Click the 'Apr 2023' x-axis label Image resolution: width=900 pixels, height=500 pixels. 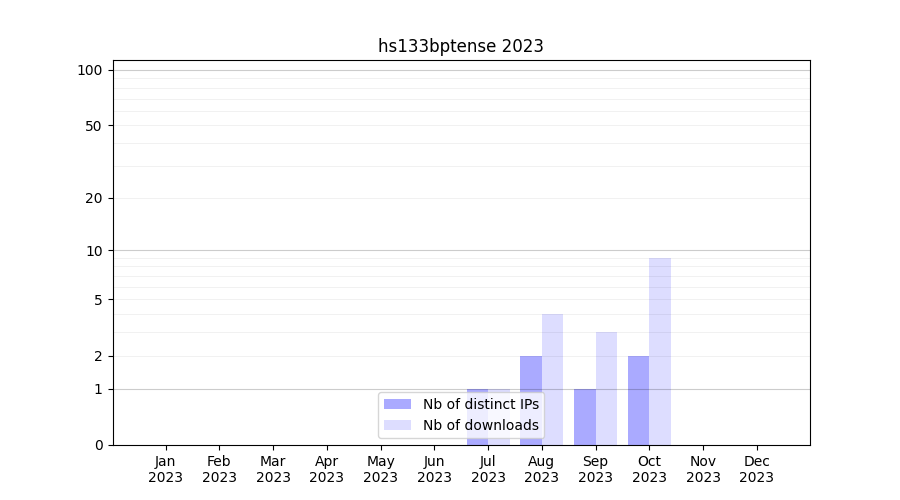(327, 469)
